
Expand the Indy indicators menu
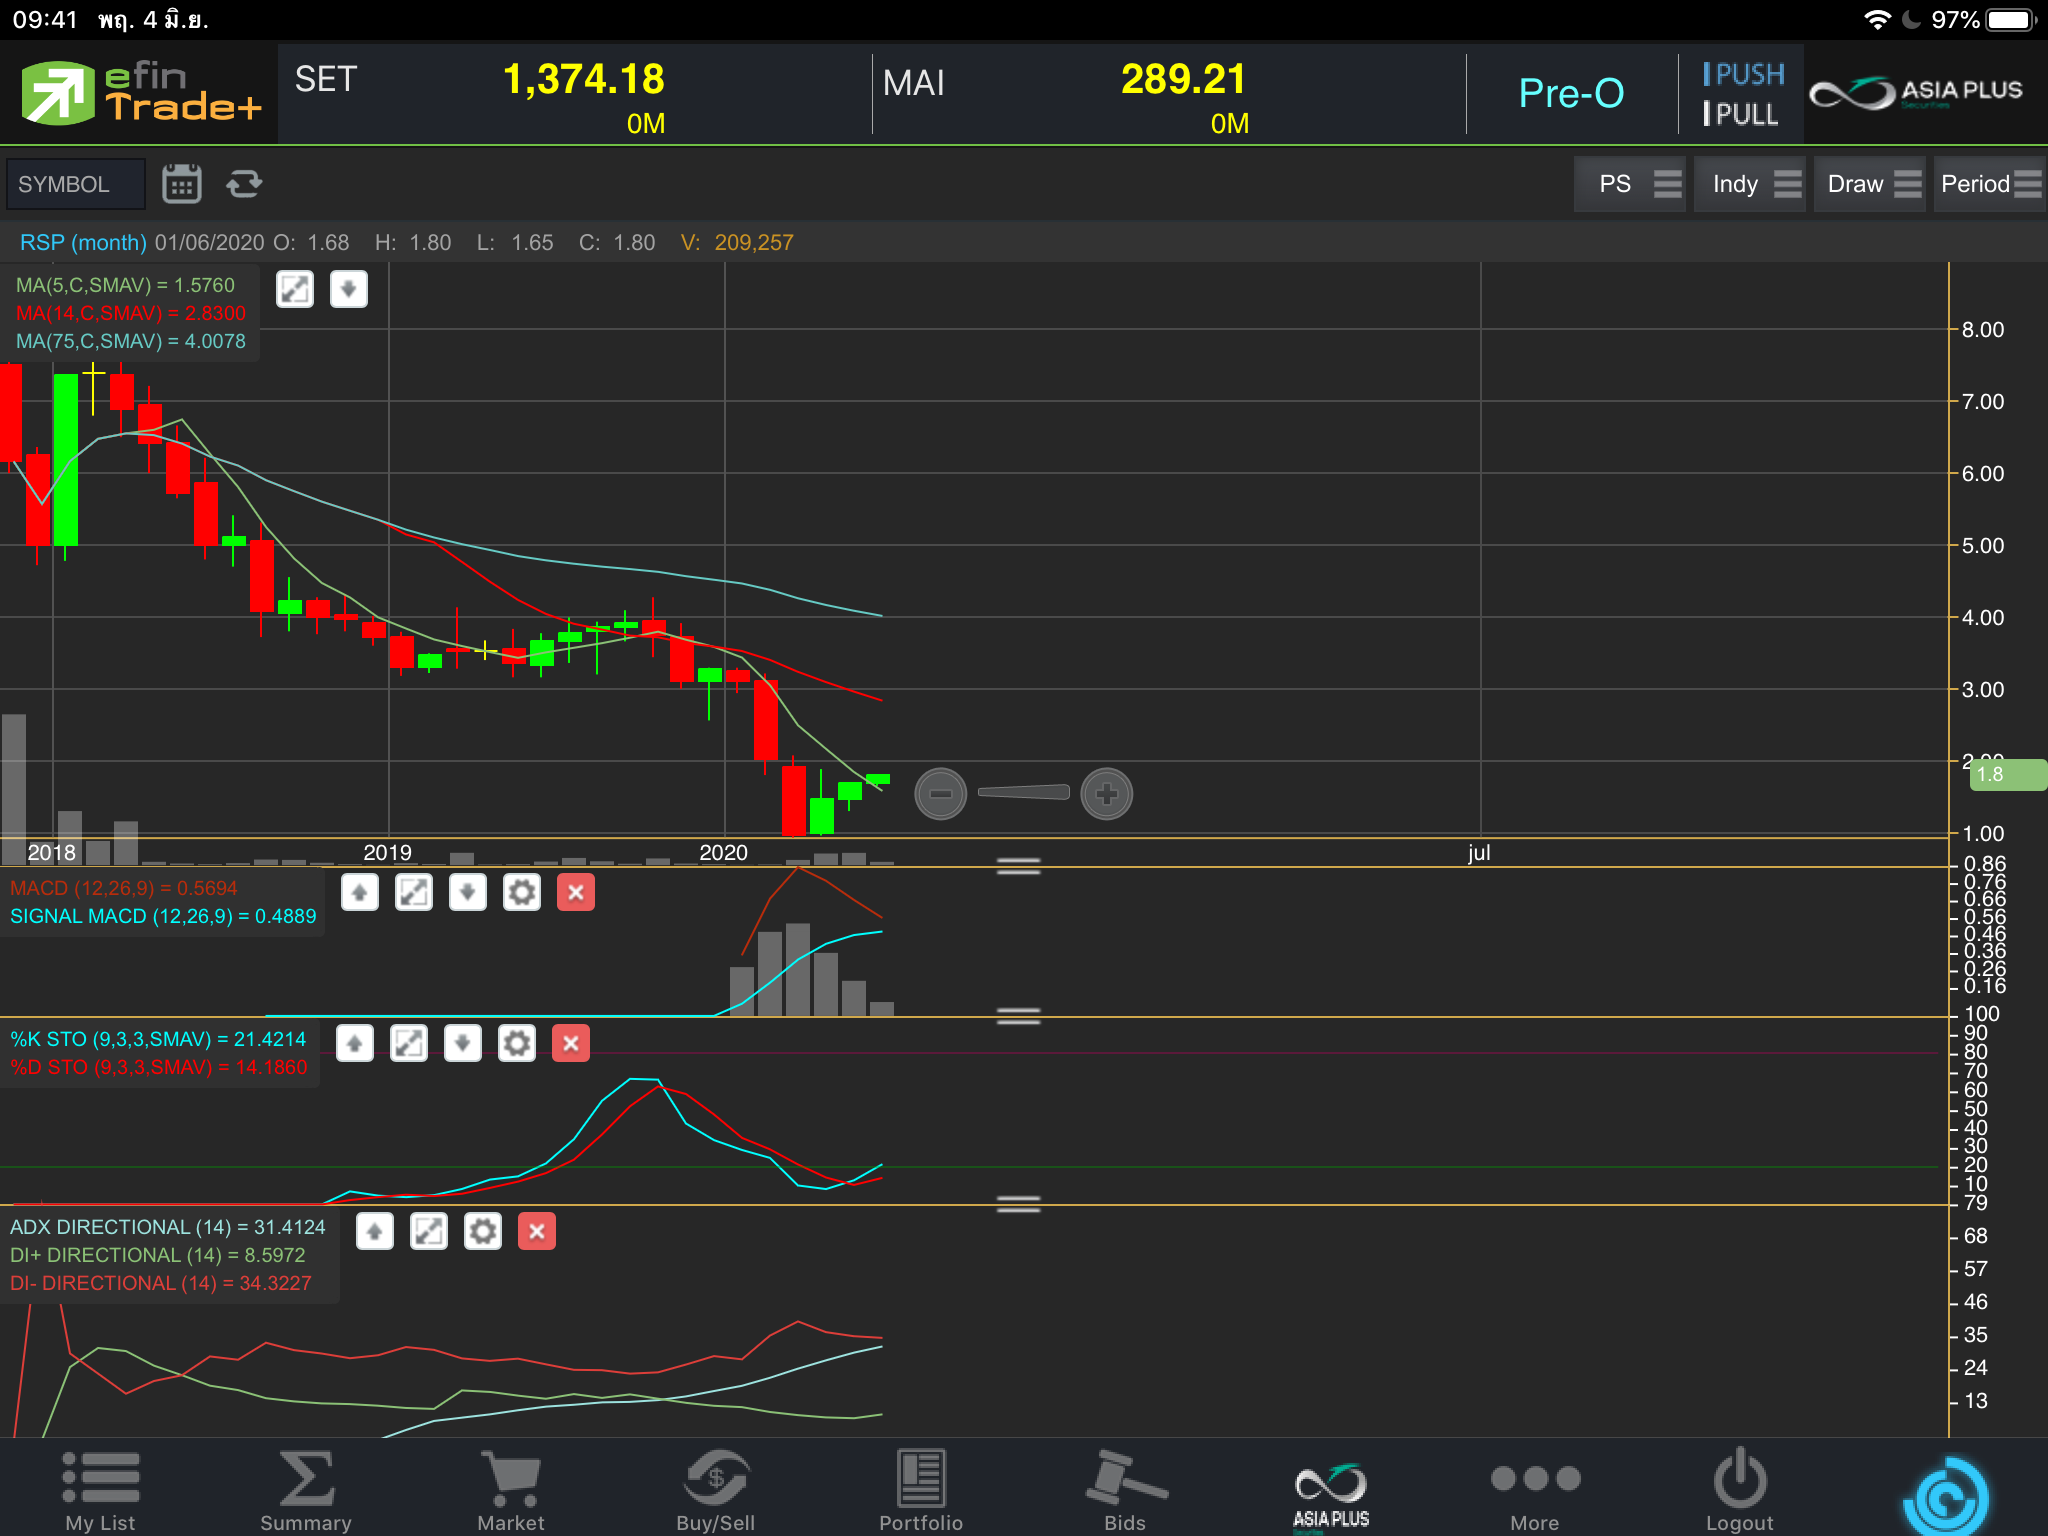pos(1749,184)
